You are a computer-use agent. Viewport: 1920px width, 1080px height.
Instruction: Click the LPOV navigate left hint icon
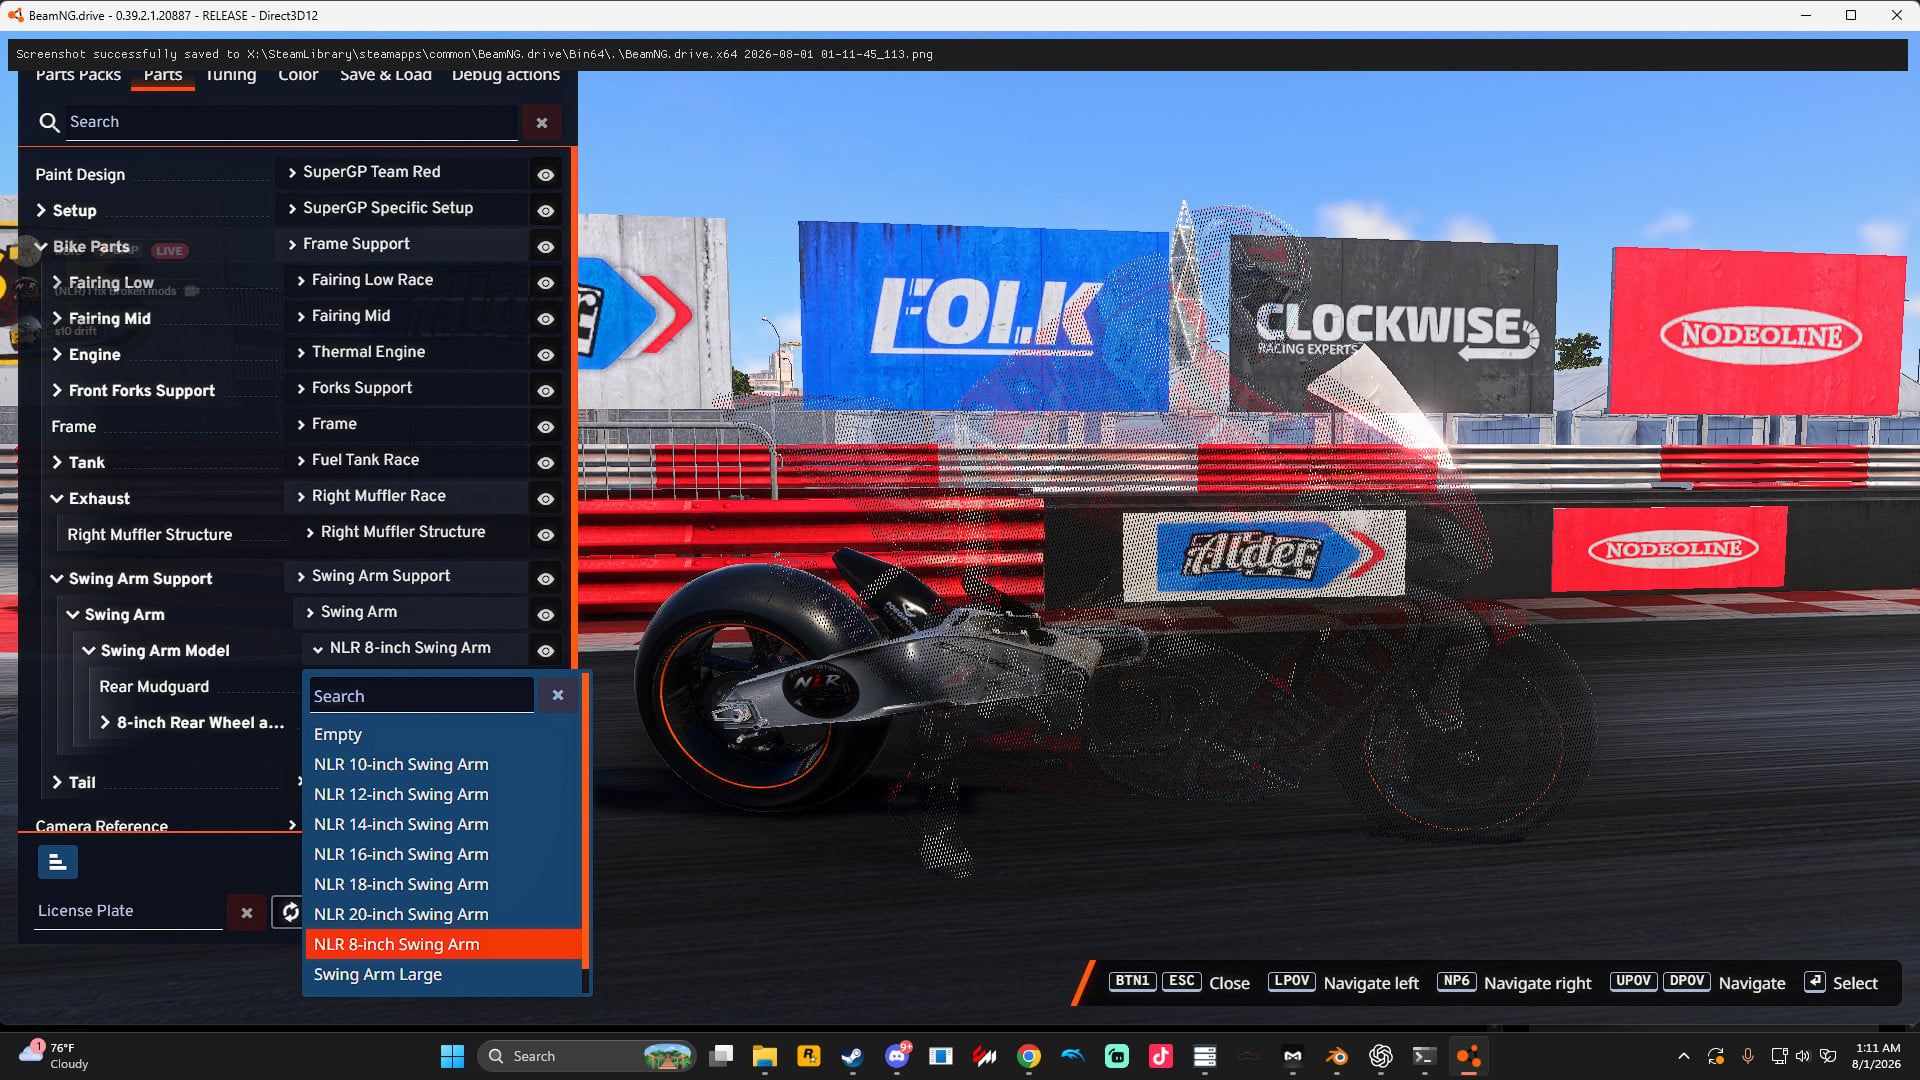click(x=1292, y=982)
